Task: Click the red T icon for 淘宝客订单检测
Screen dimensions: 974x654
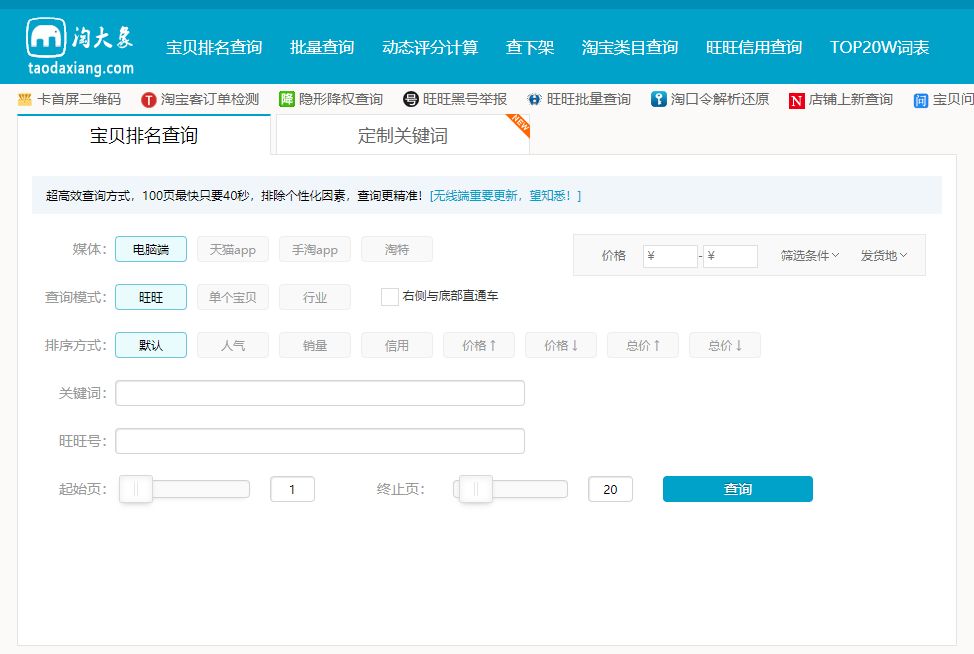Action: point(148,99)
